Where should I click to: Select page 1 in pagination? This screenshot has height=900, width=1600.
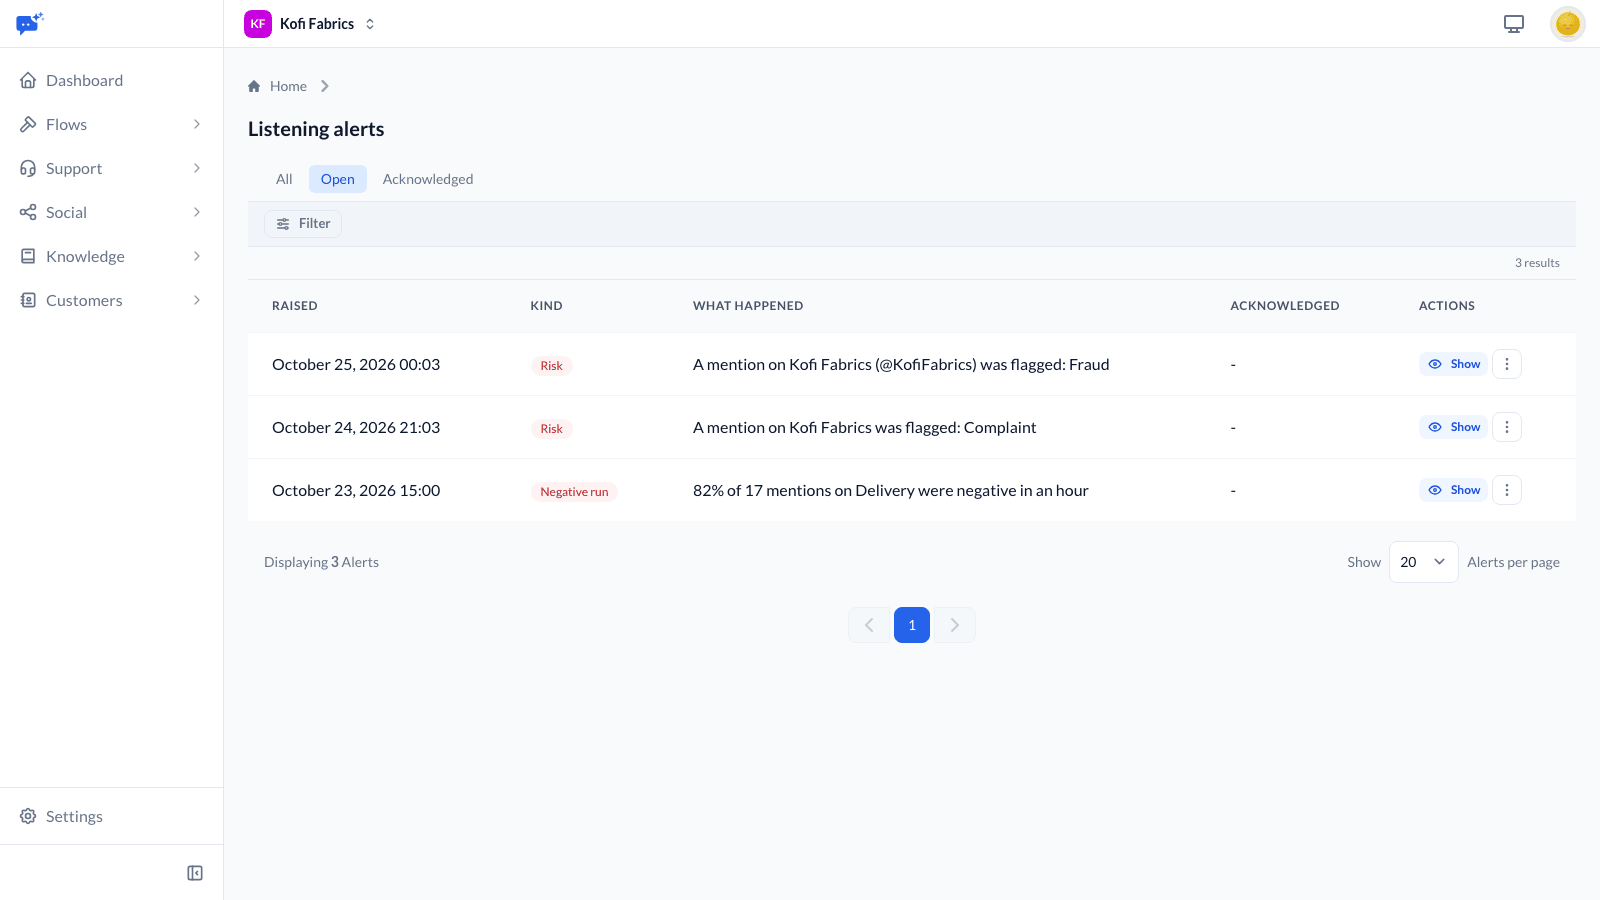coord(912,625)
